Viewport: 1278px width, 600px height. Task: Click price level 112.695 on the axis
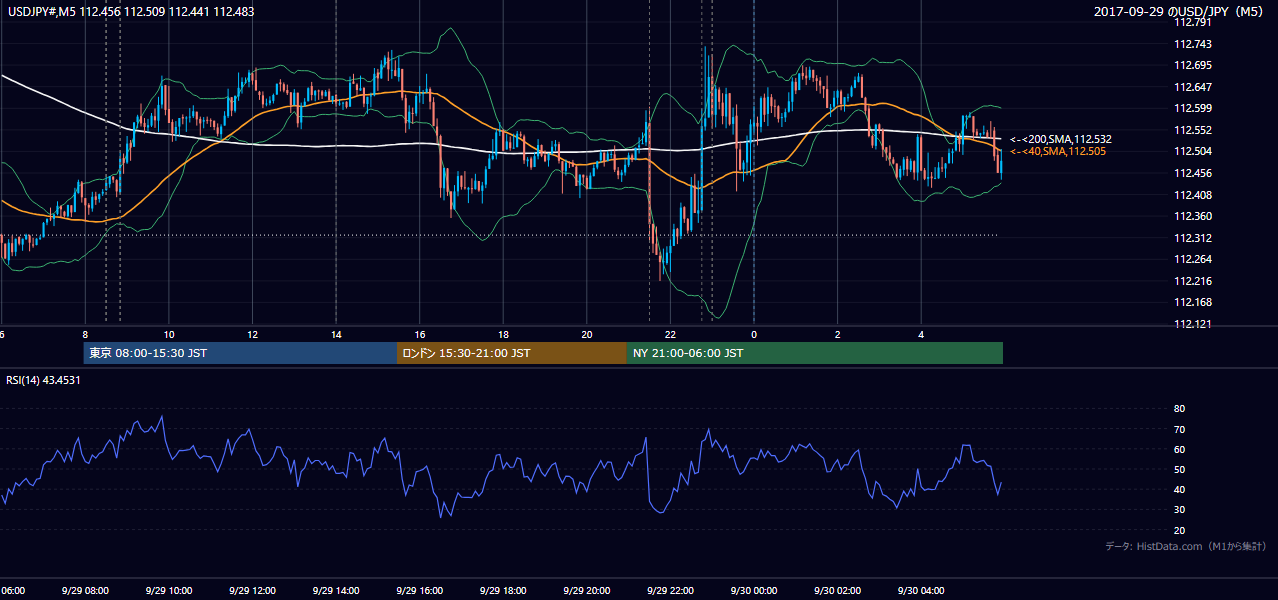[x=1193, y=65]
